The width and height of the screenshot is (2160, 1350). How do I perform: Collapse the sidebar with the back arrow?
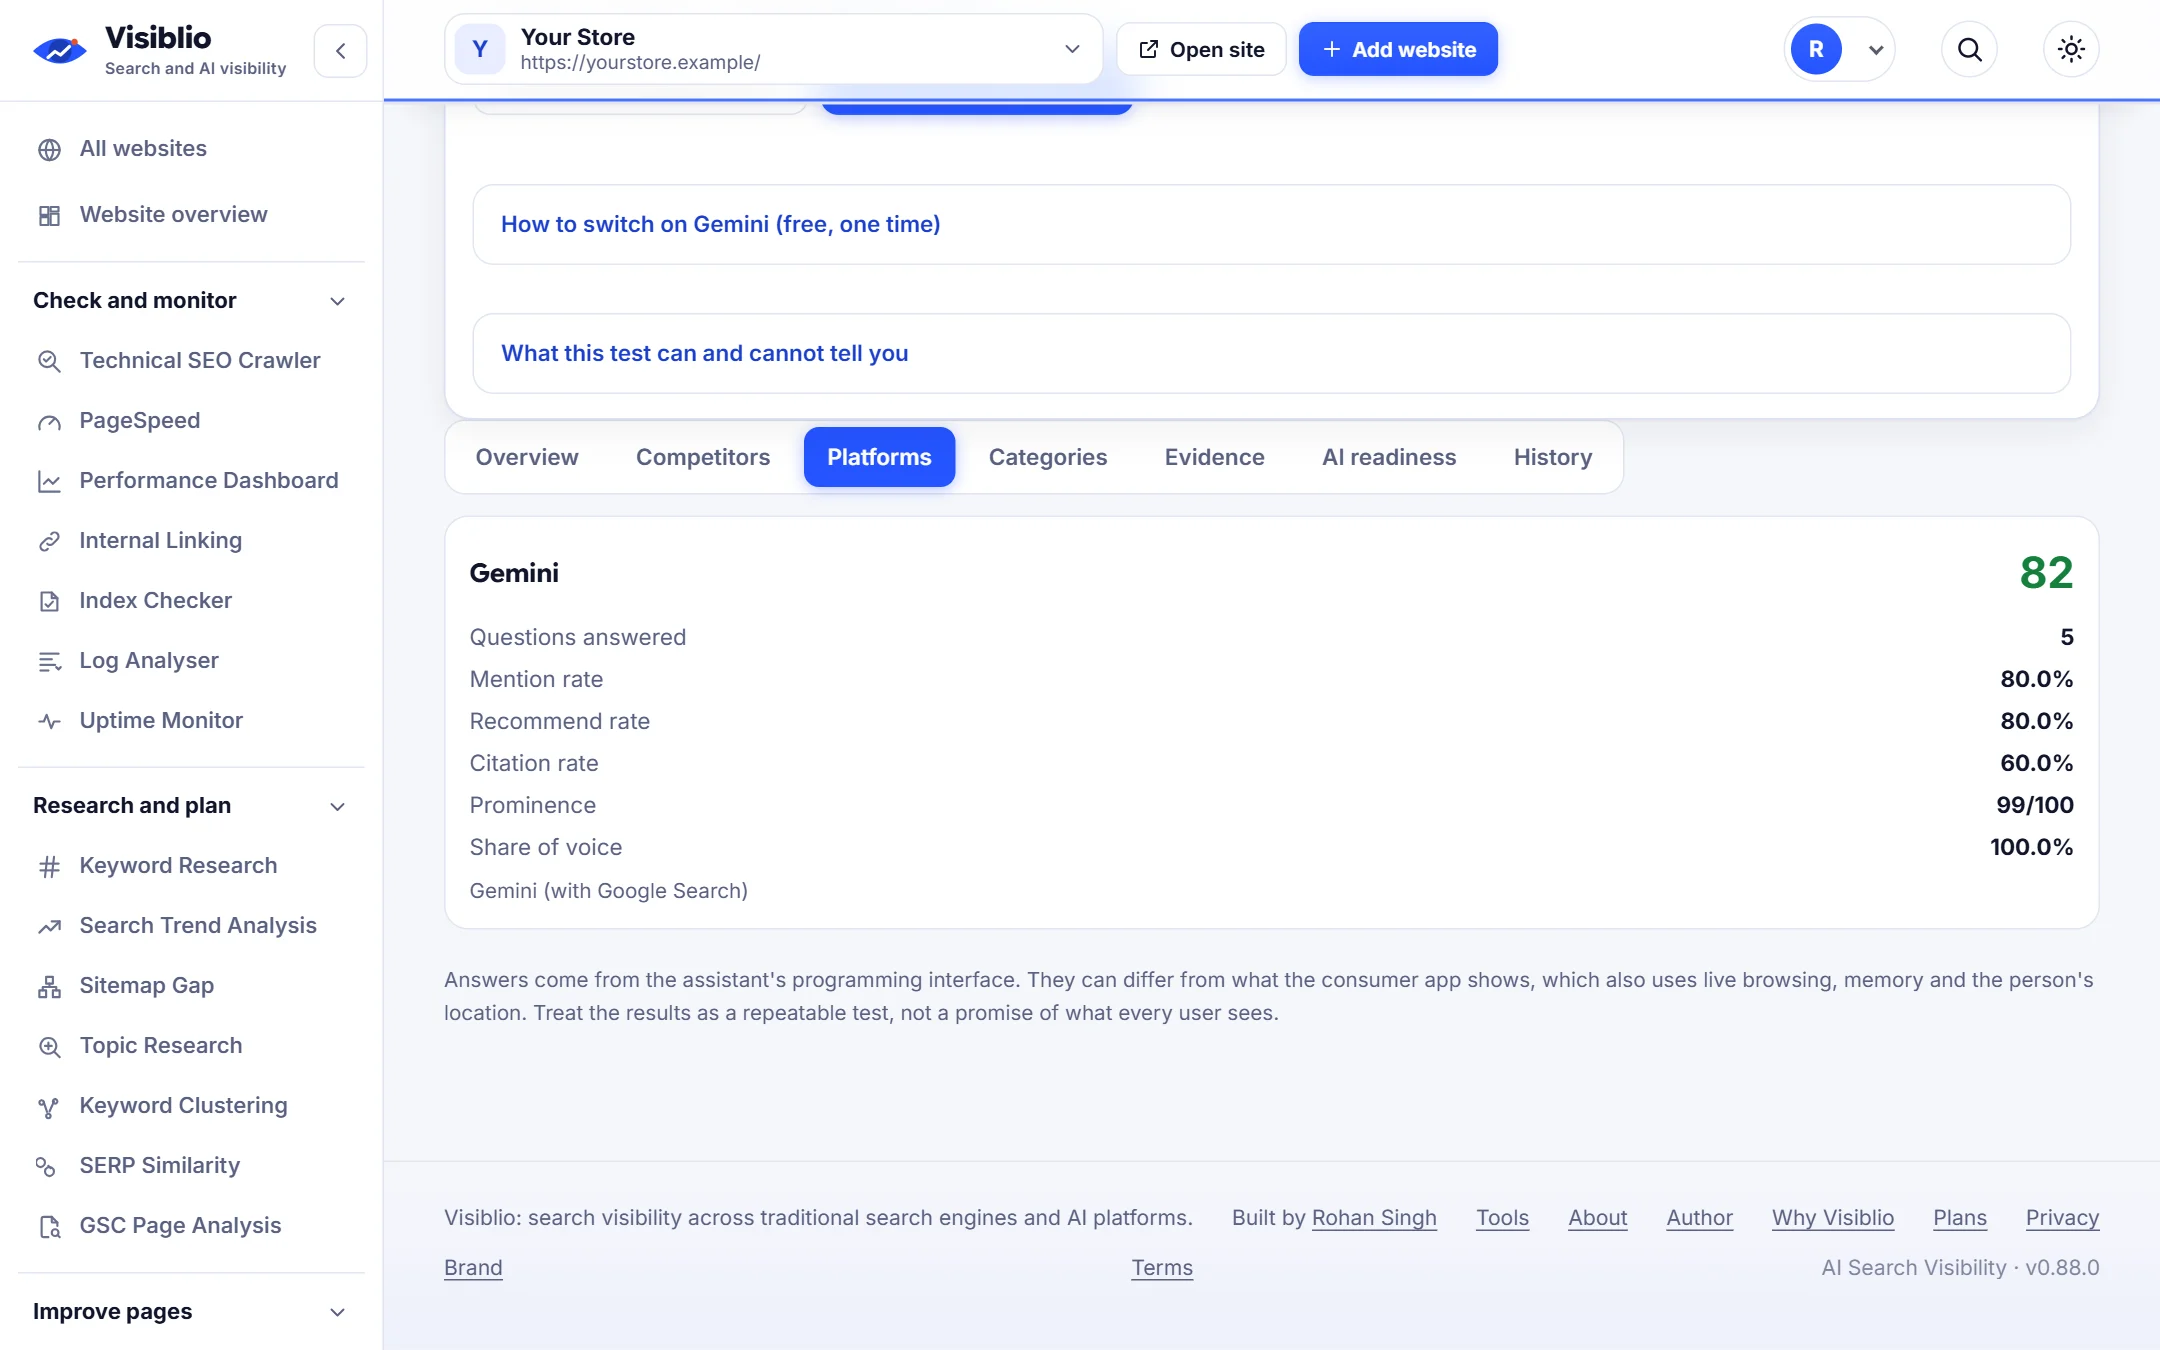[x=340, y=50]
